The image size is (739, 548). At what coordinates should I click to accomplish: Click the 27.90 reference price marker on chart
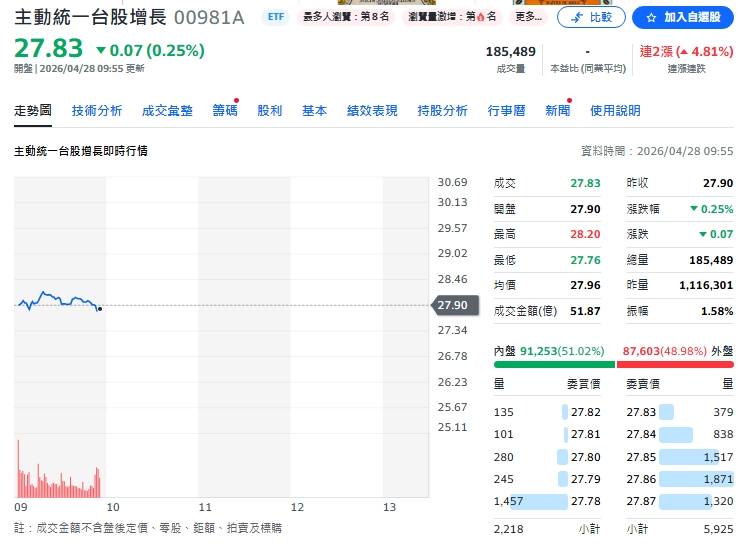(451, 305)
